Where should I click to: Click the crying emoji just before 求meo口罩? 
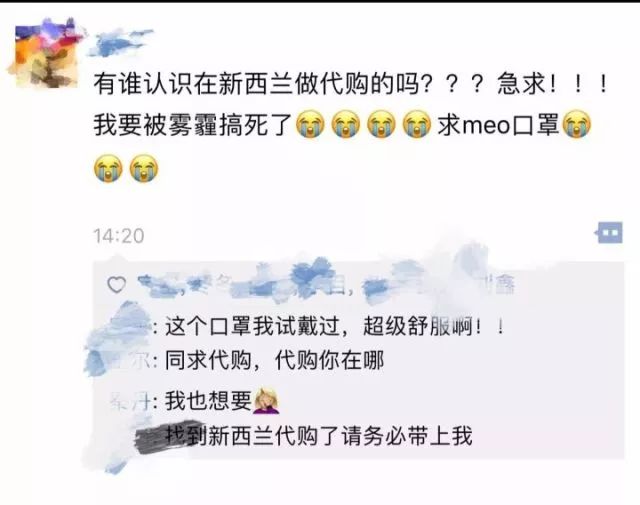pyautogui.click(x=417, y=124)
